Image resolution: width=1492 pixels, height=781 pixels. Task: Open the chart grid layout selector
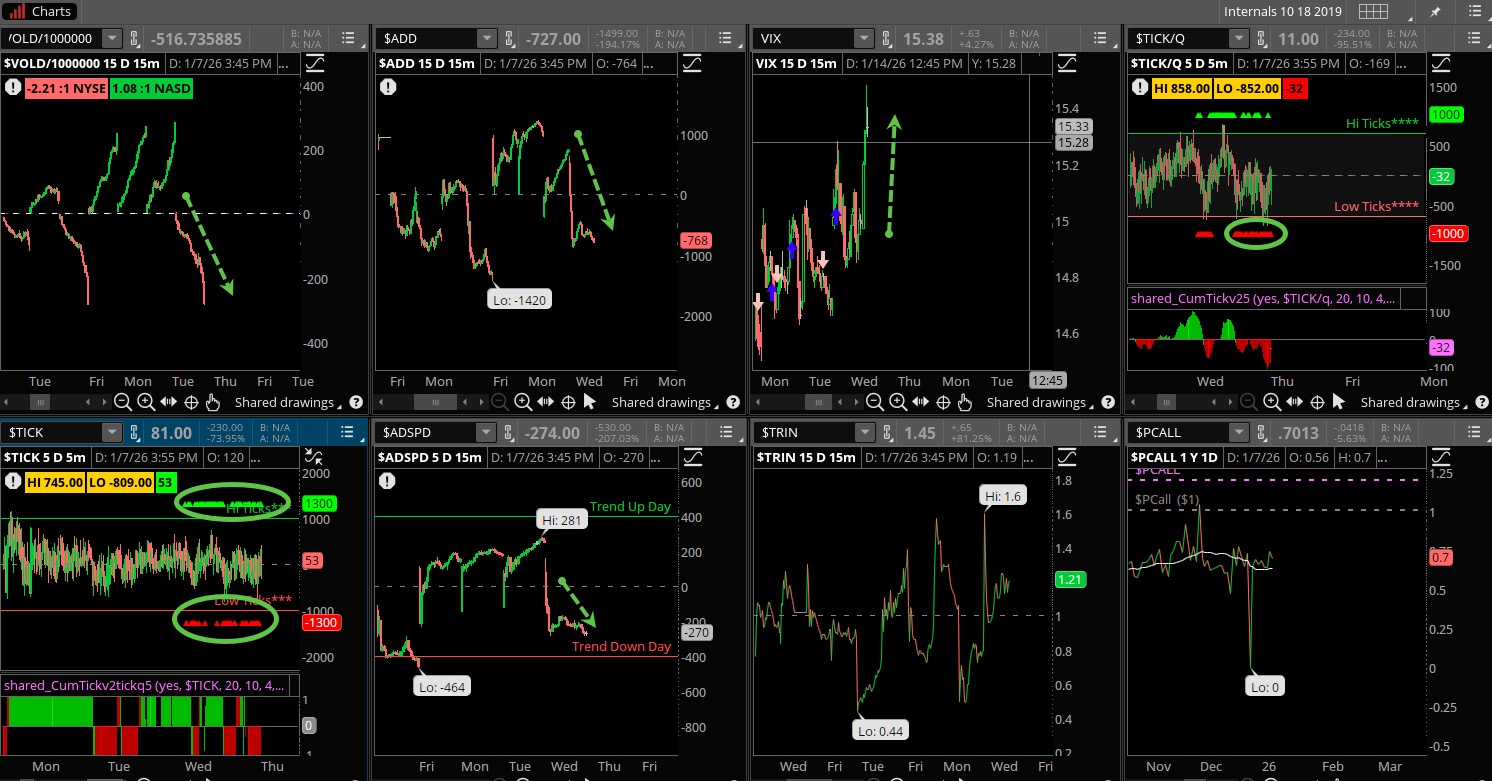coord(1374,12)
